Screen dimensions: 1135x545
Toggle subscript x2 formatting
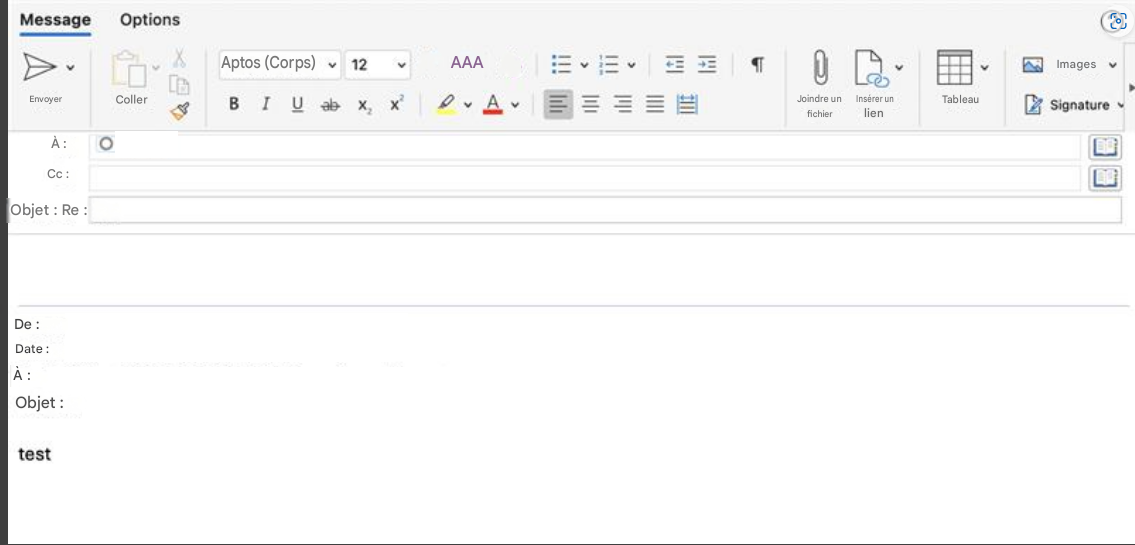365,106
